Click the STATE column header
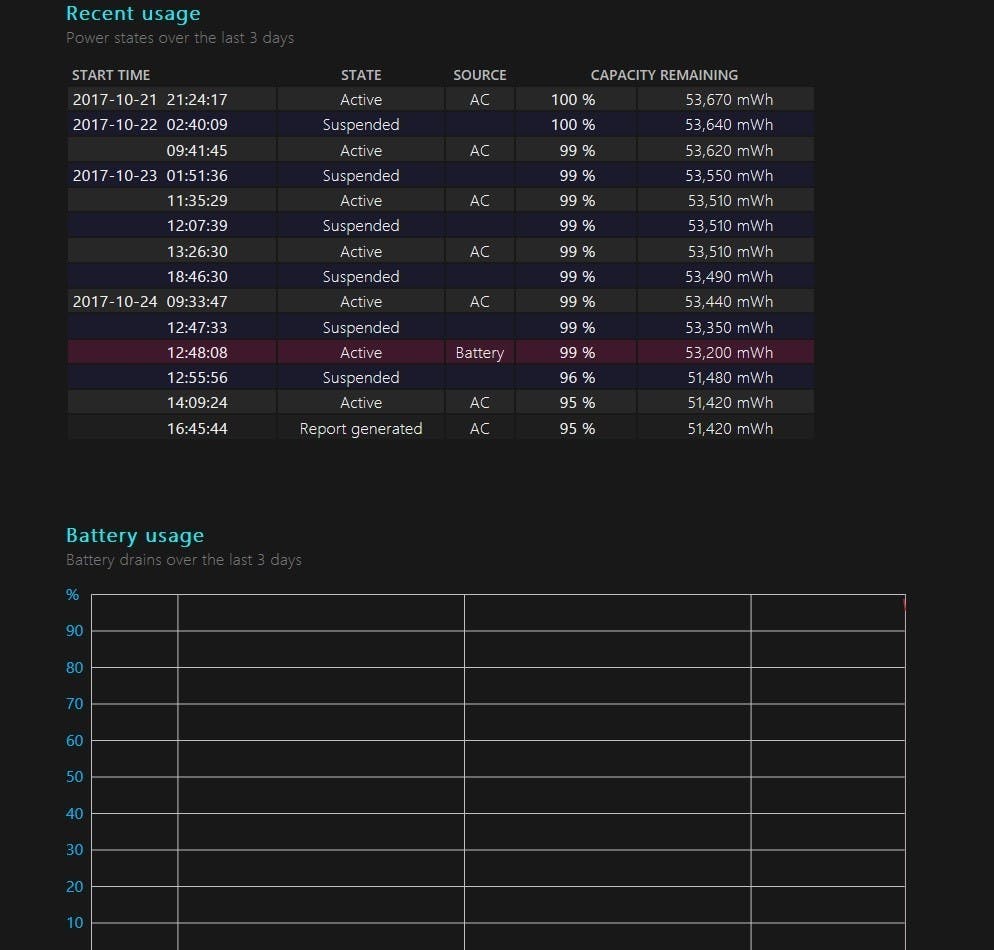The image size is (994, 950). 361,75
